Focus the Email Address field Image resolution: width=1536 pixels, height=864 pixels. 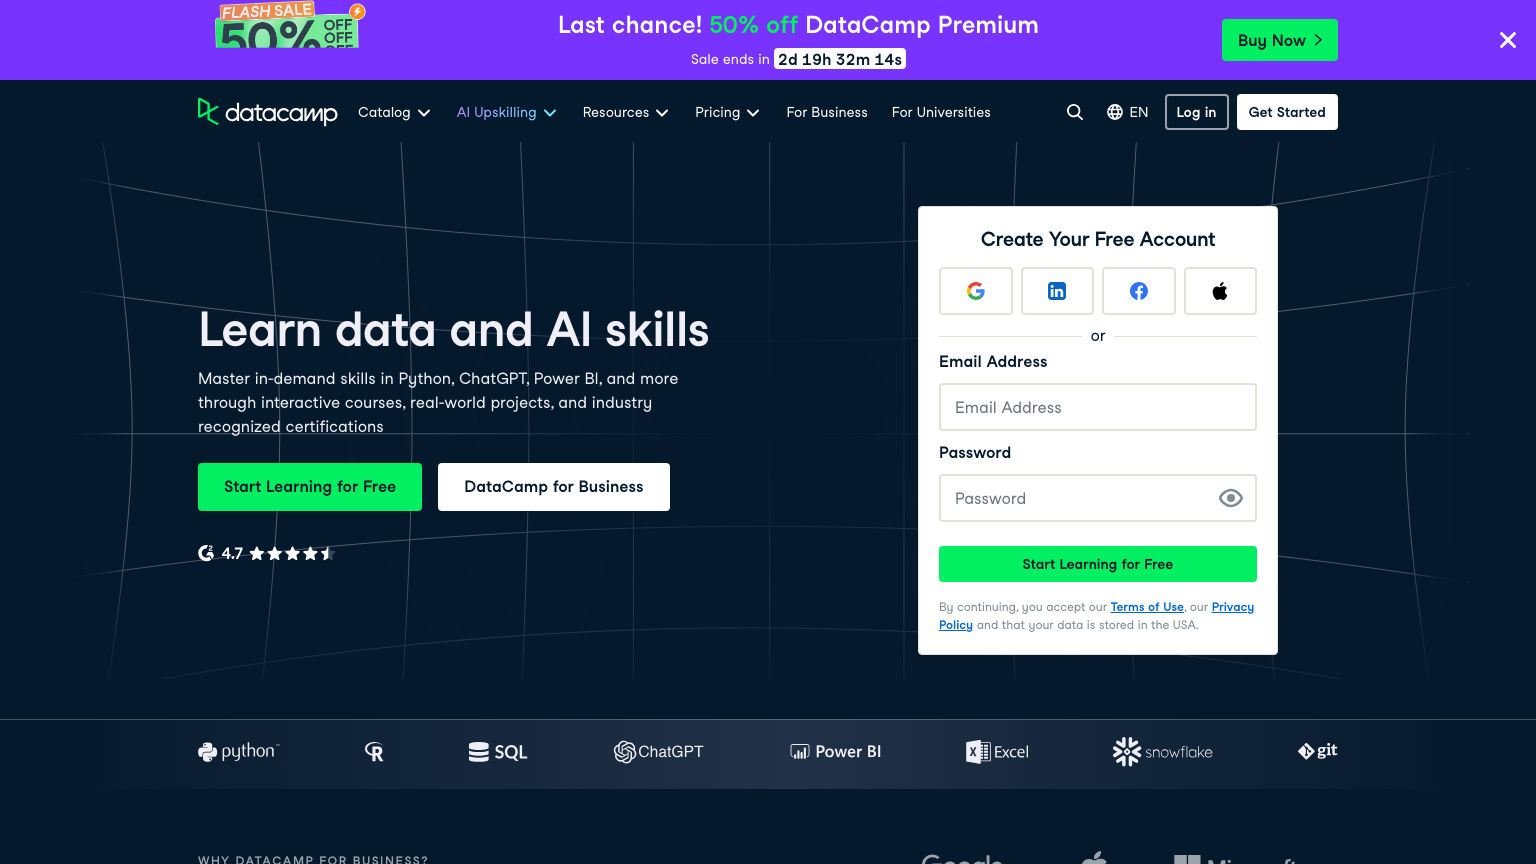click(x=1098, y=407)
